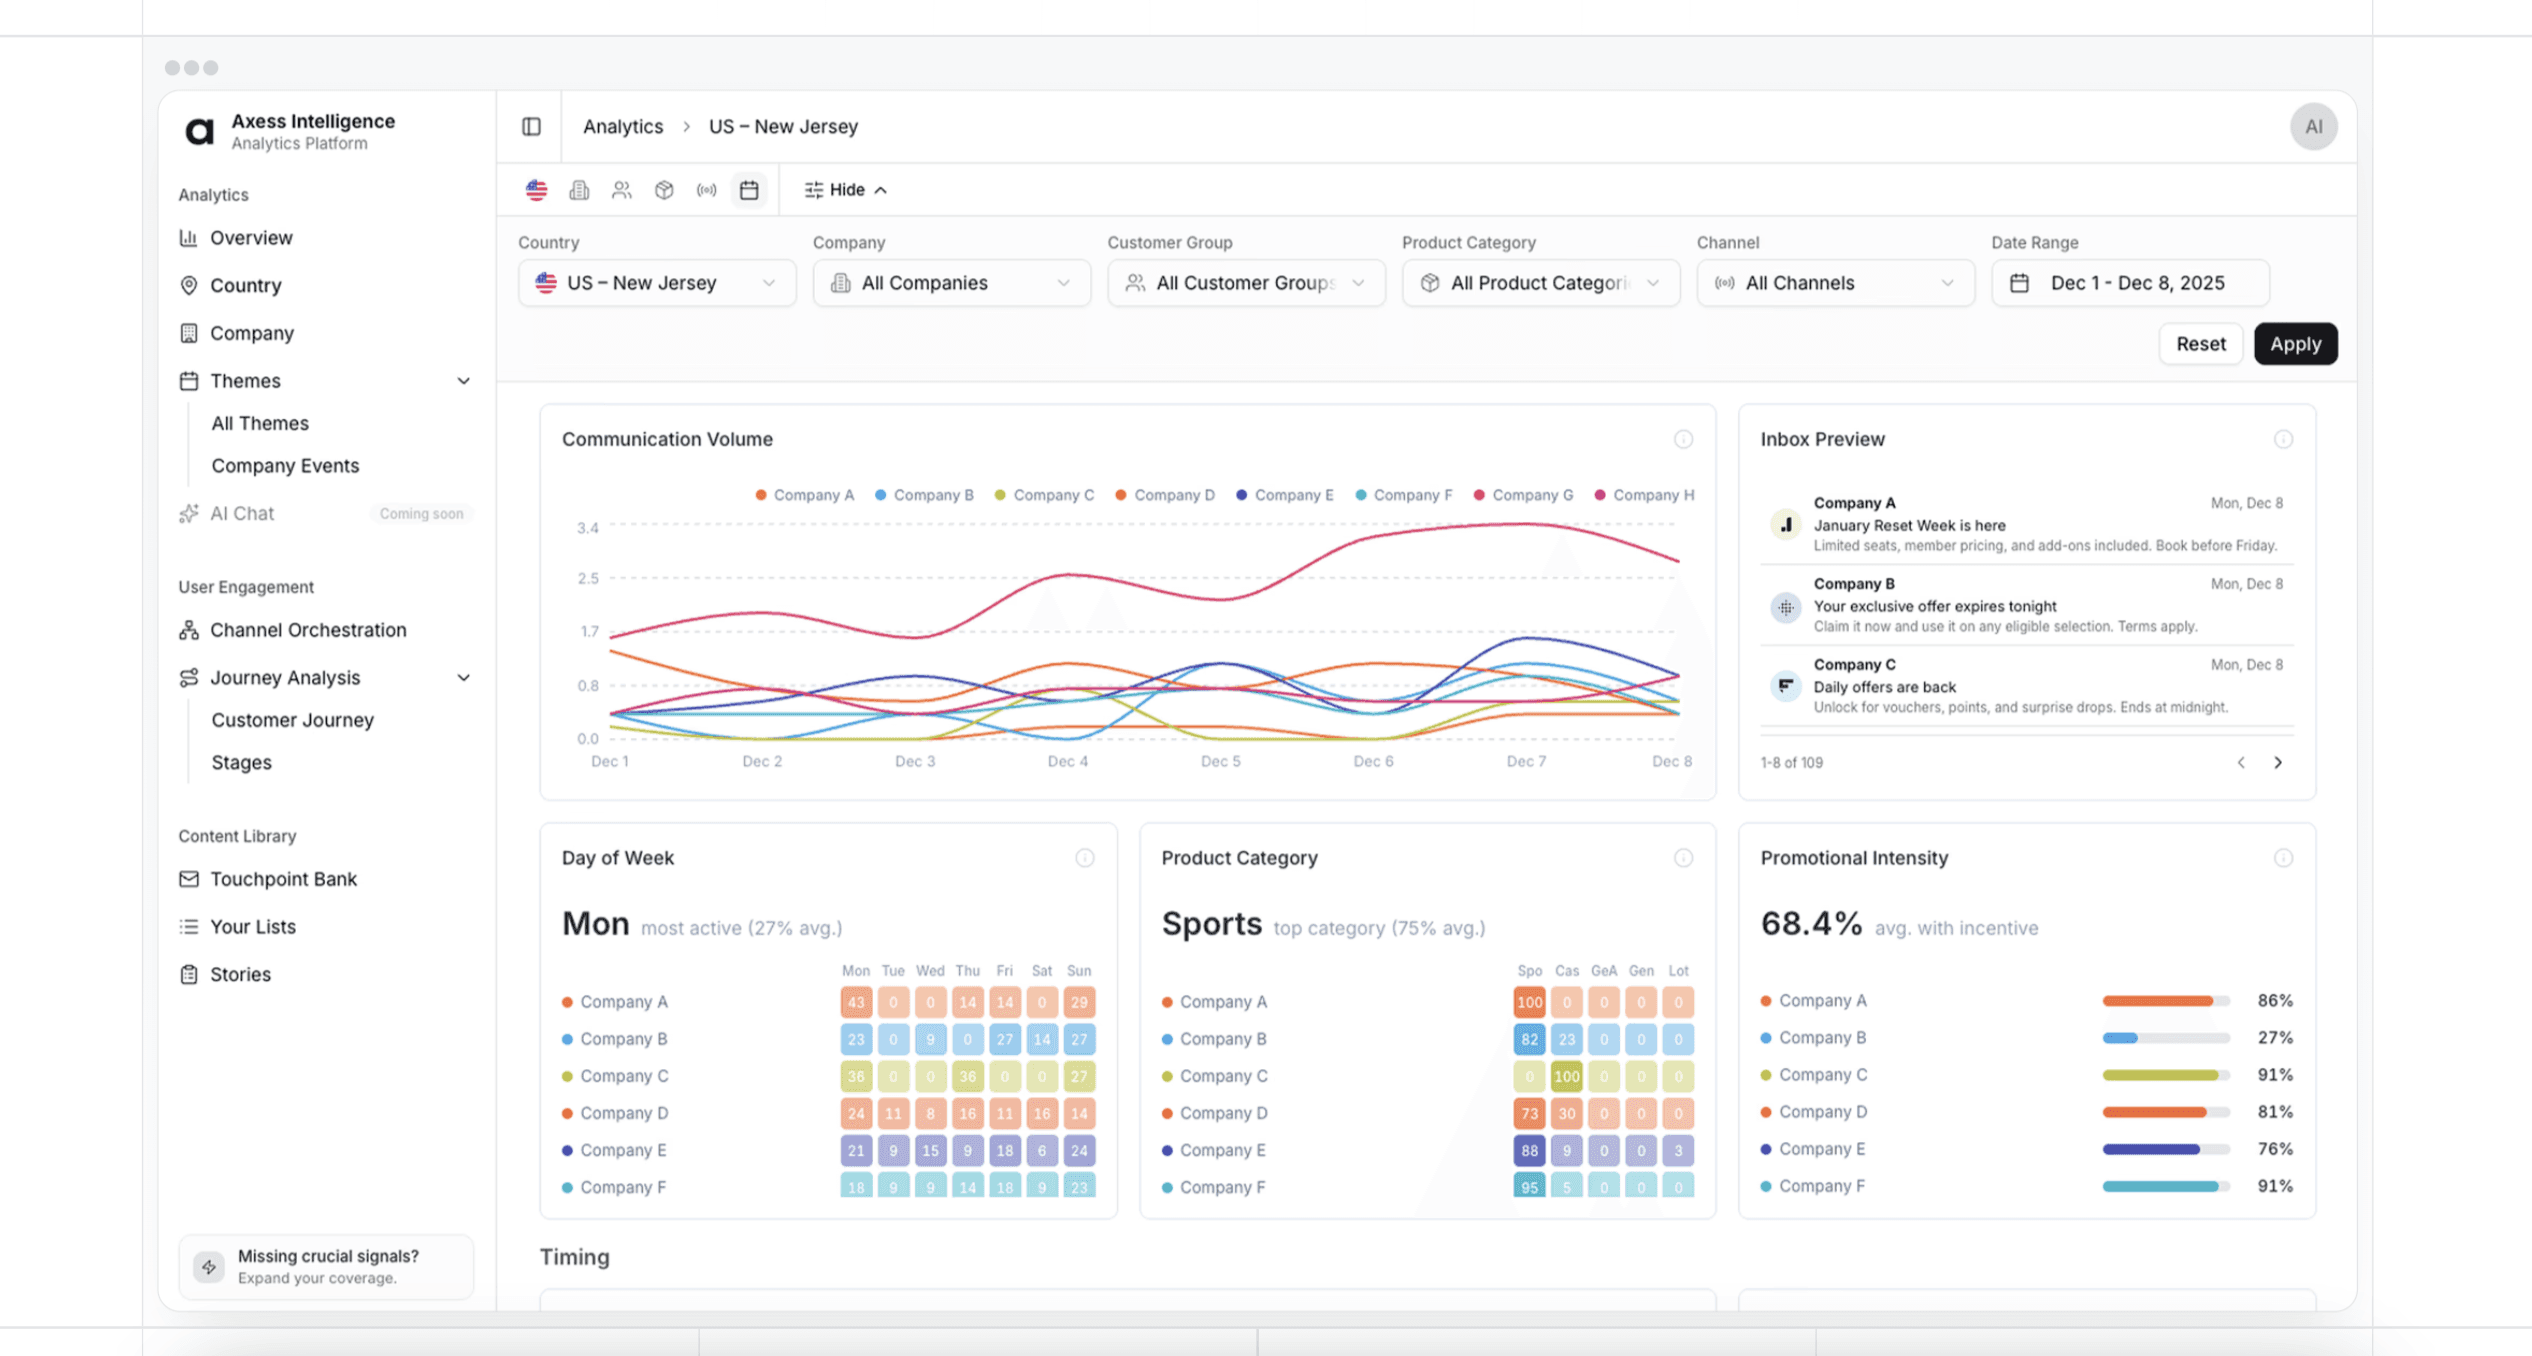The height and width of the screenshot is (1356, 2532).
Task: Open Communication Volume info icon
Action: click(1683, 439)
